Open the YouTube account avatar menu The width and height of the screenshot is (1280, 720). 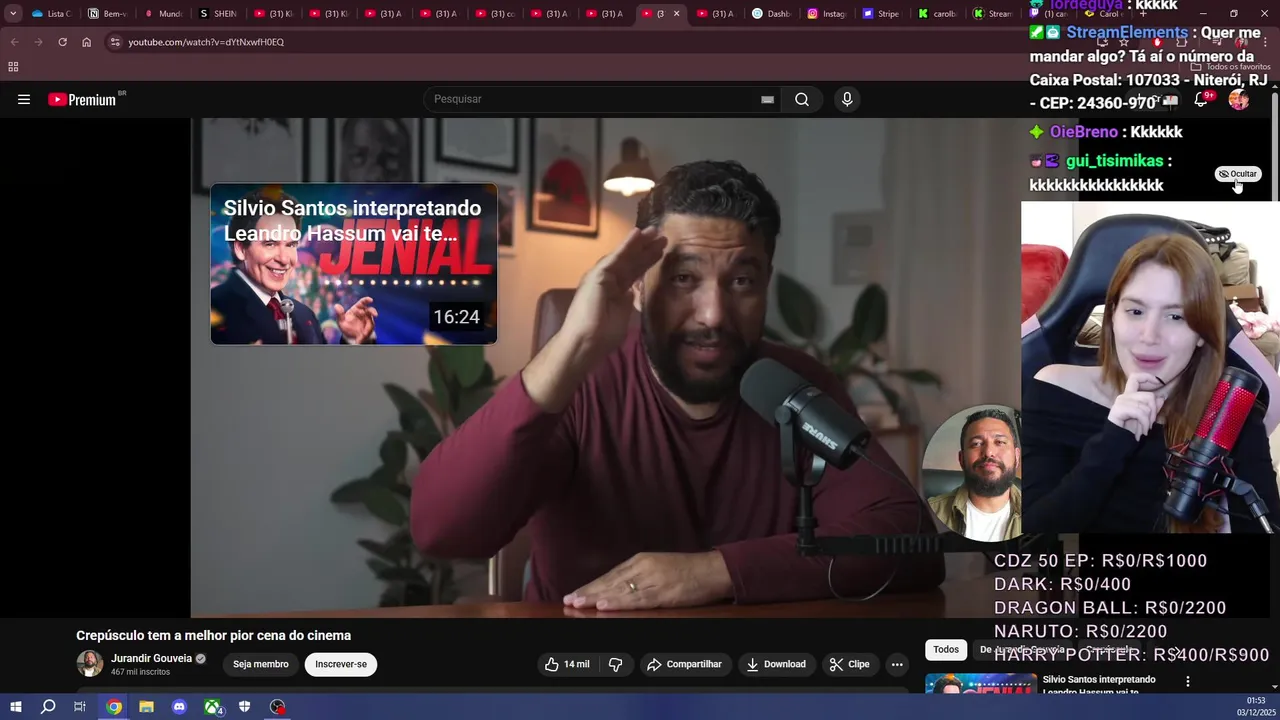(x=1239, y=99)
